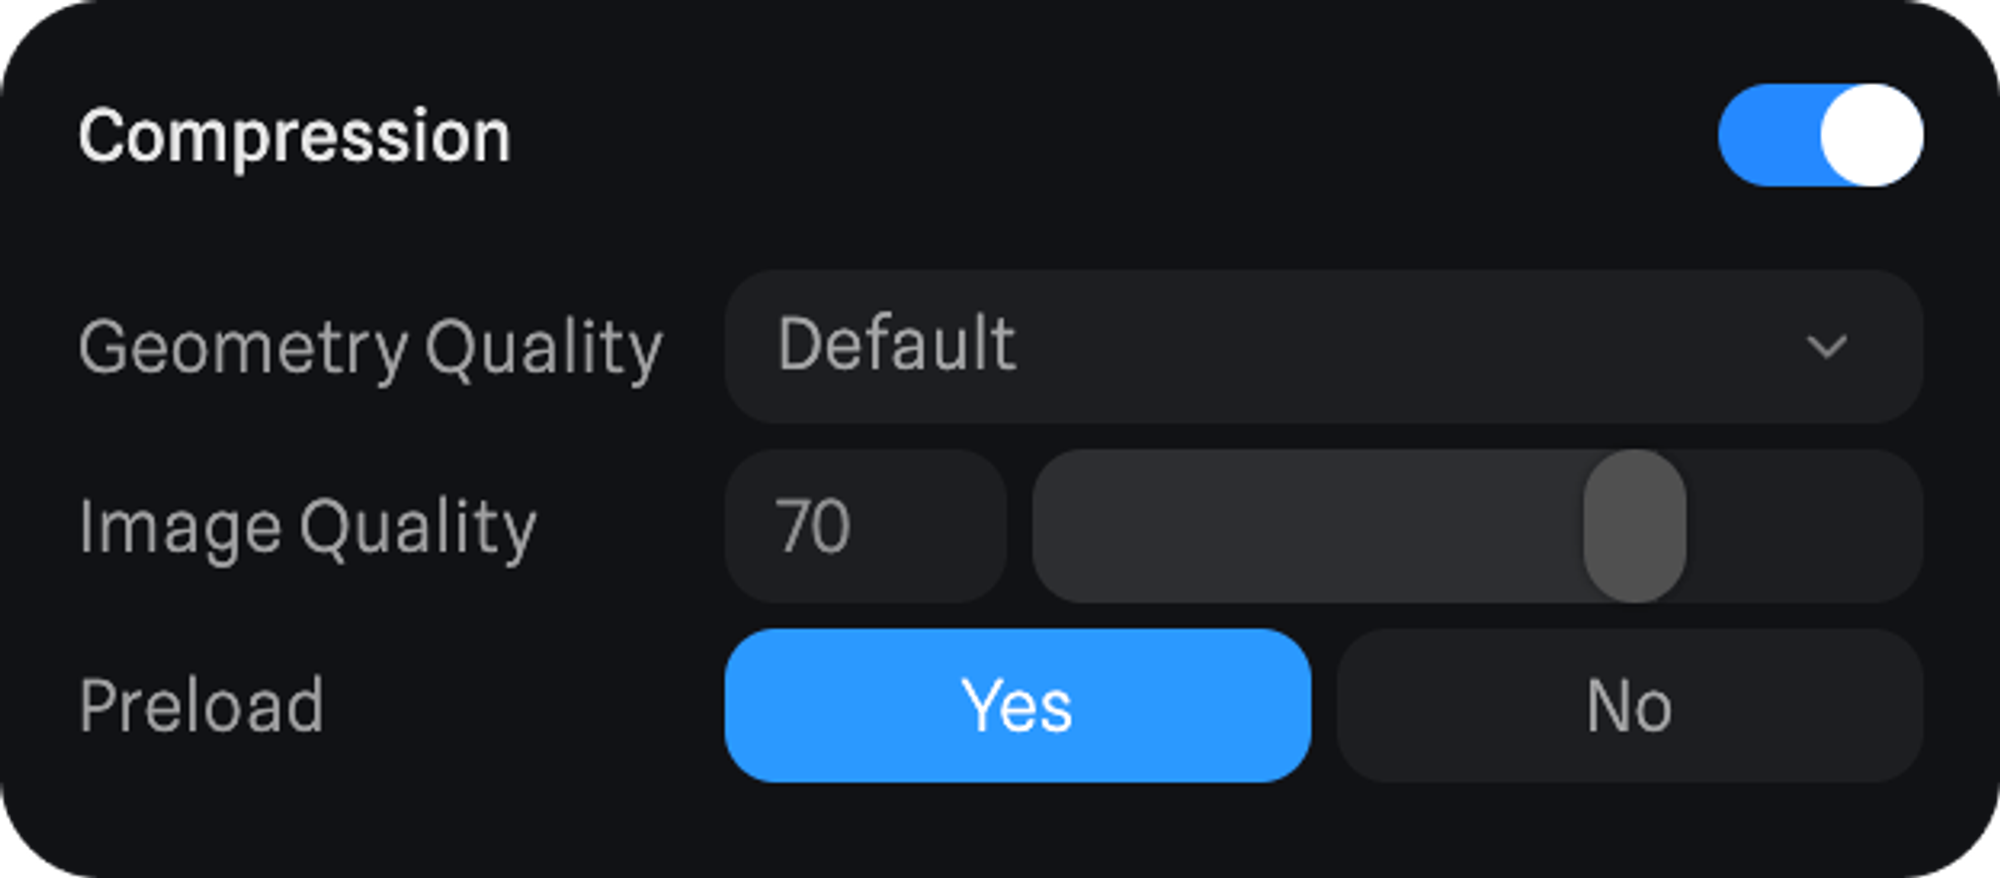Click the Preload label

click(x=201, y=706)
